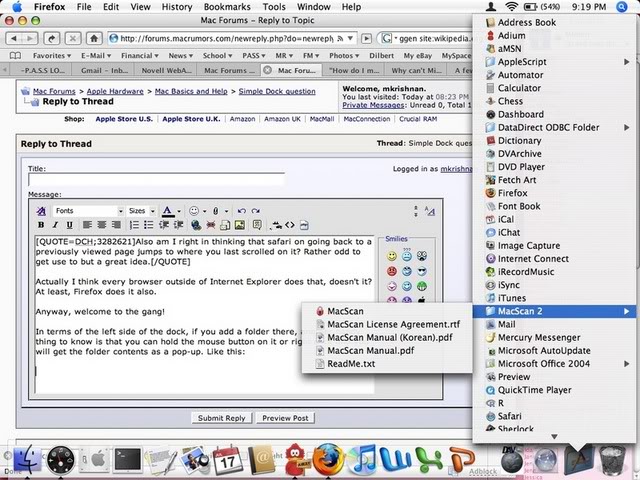Expand the AppleScript submenu
This screenshot has width=640, height=480.
[x=555, y=62]
